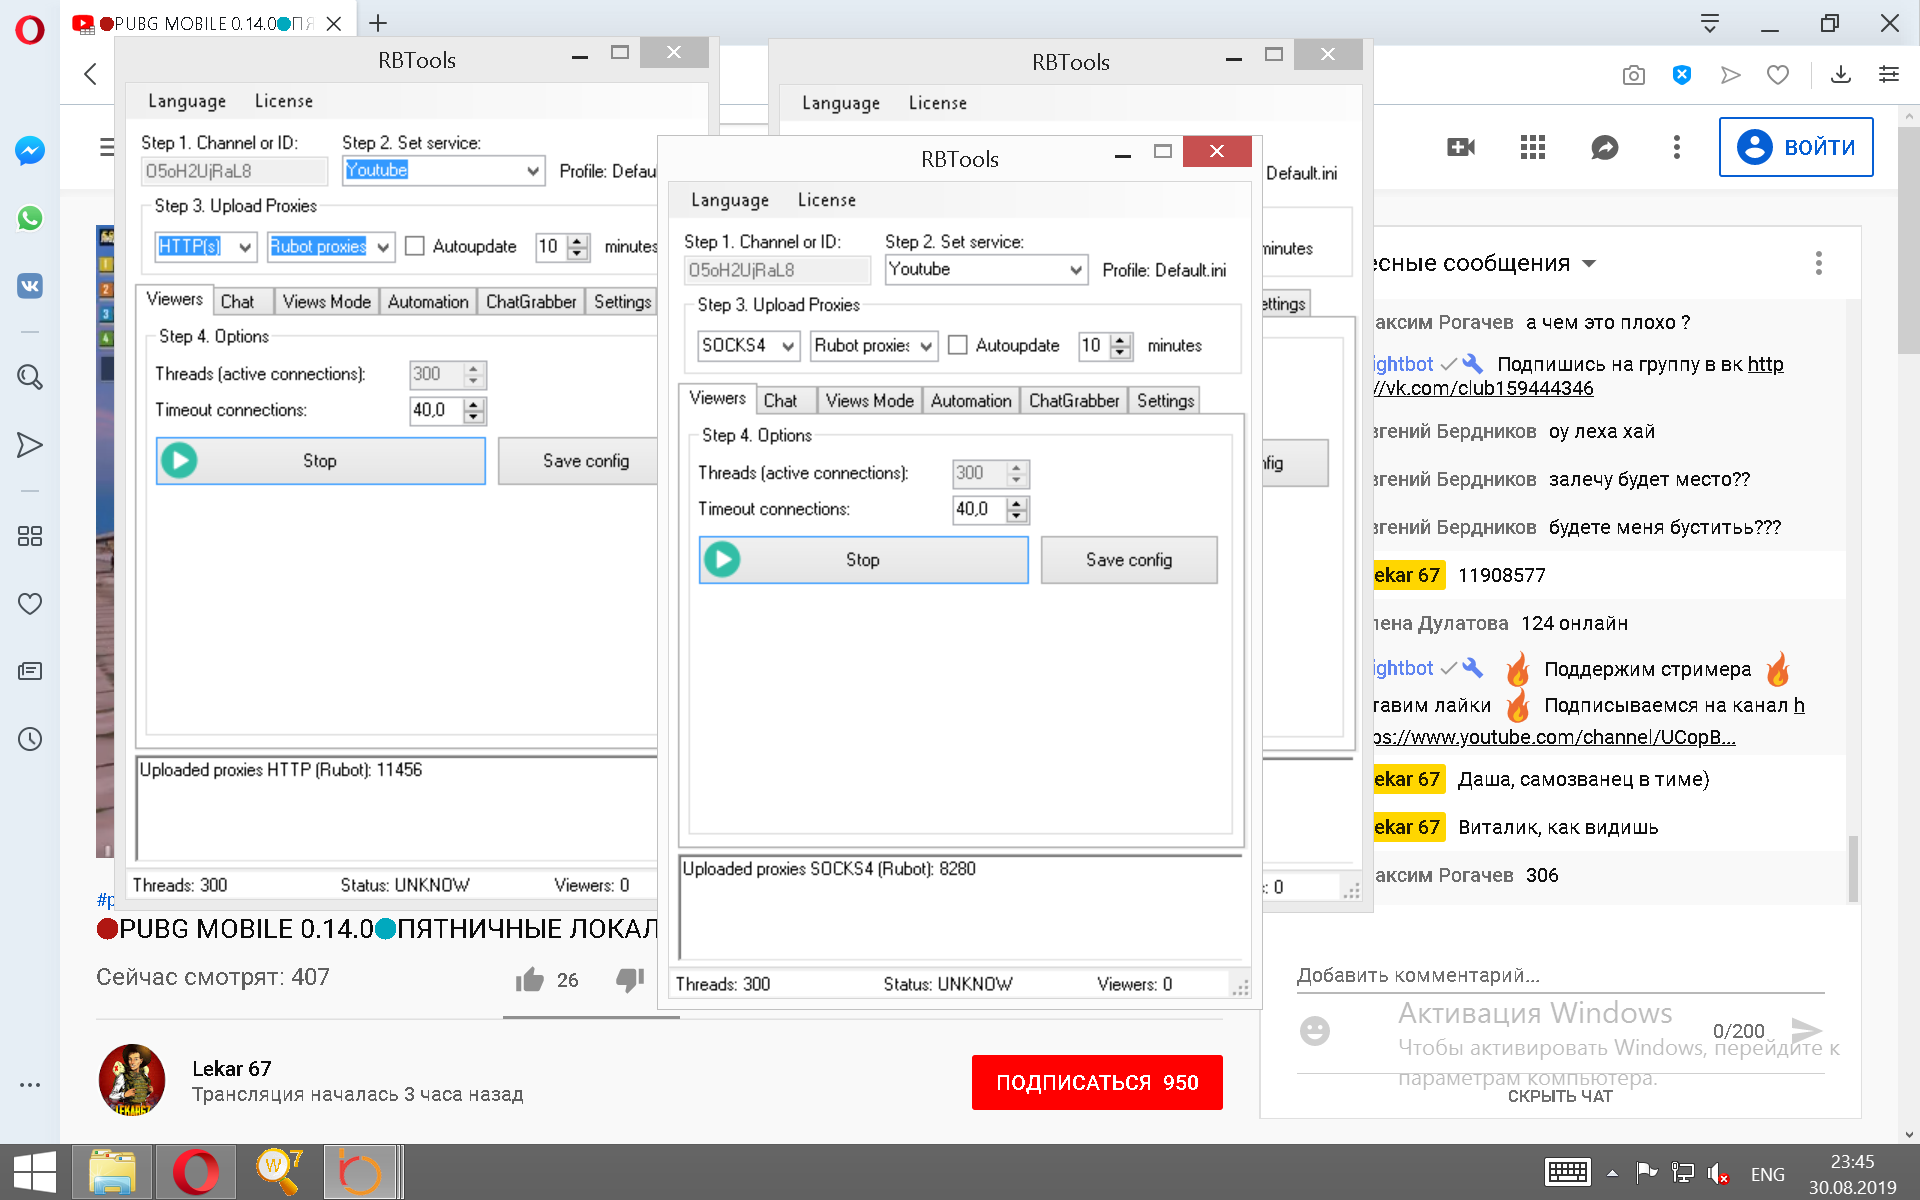Switch to the ChatGrabber tab in front window

pyautogui.click(x=1074, y=401)
